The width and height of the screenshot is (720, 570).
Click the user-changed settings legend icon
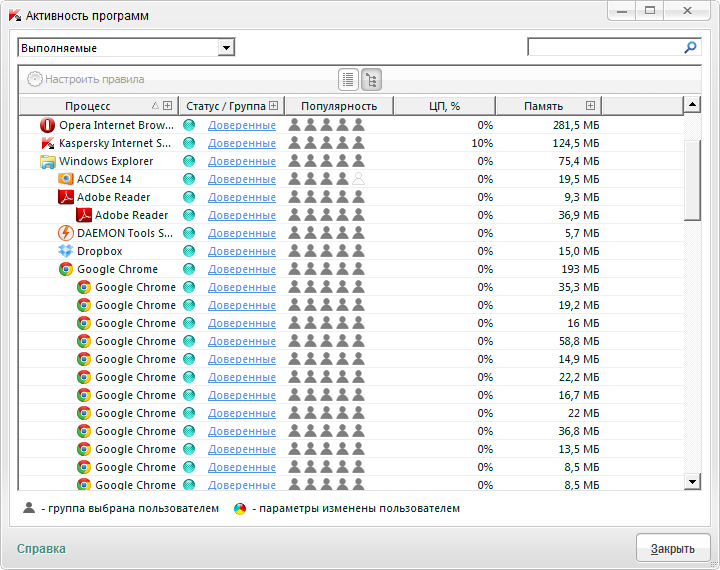point(240,508)
